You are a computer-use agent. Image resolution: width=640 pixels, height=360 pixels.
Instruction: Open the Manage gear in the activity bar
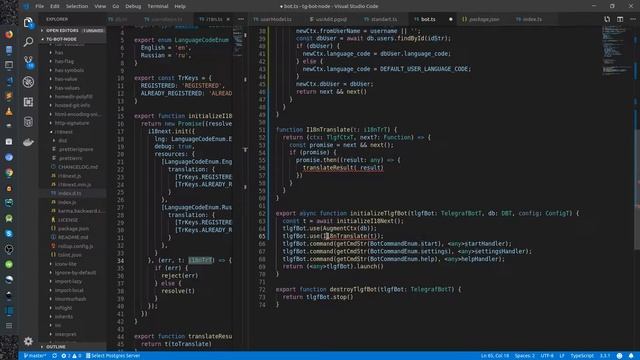28,341
